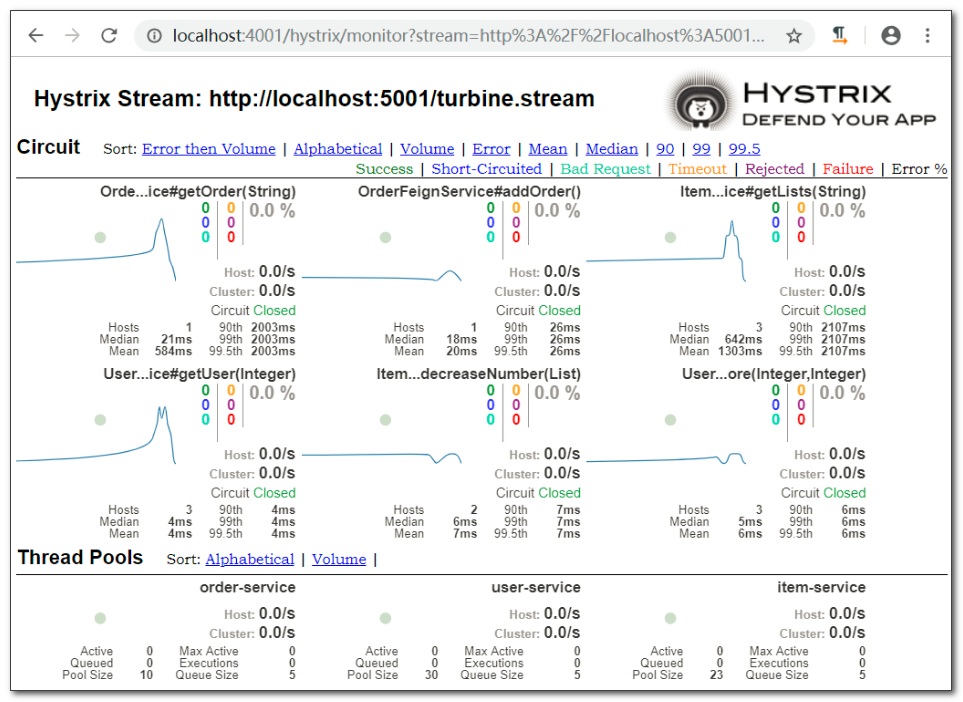Sort circuits by Error then Volume

point(209,149)
